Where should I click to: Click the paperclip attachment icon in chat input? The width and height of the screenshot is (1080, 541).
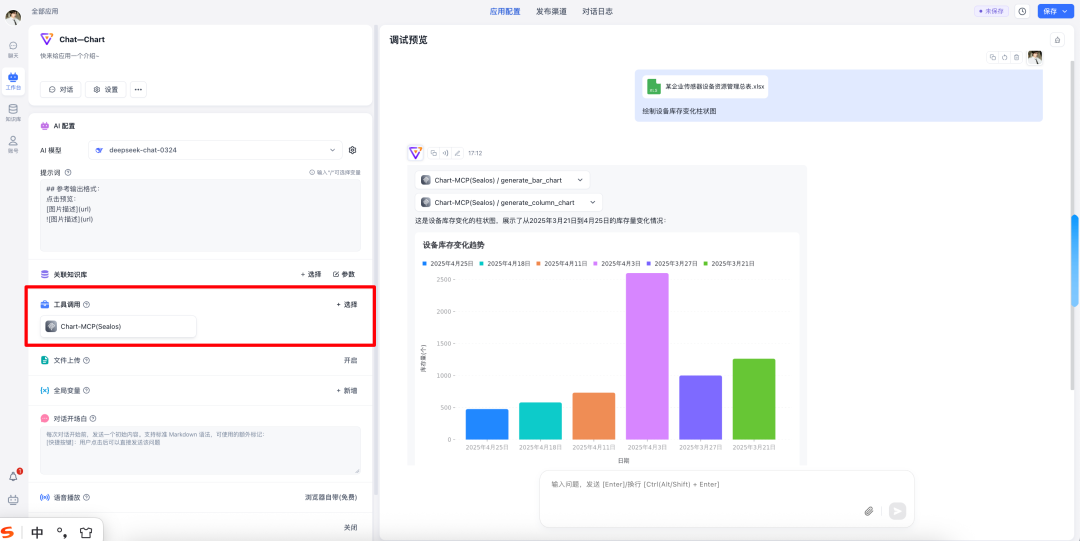coord(869,511)
